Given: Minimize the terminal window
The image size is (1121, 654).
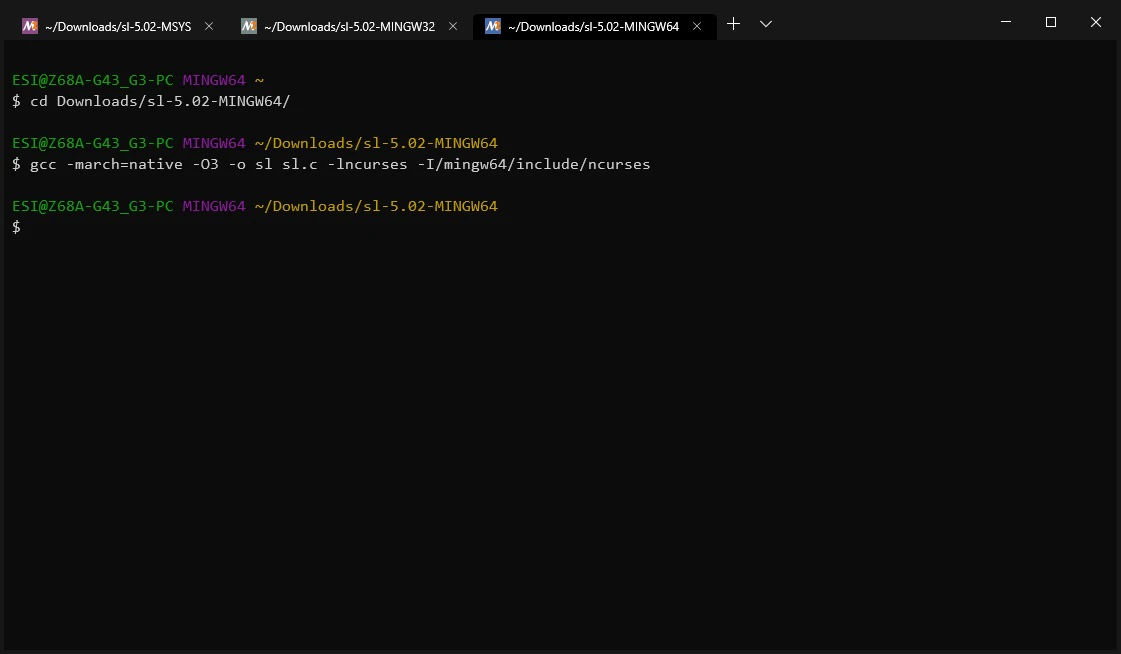Looking at the screenshot, I should coord(1006,22).
